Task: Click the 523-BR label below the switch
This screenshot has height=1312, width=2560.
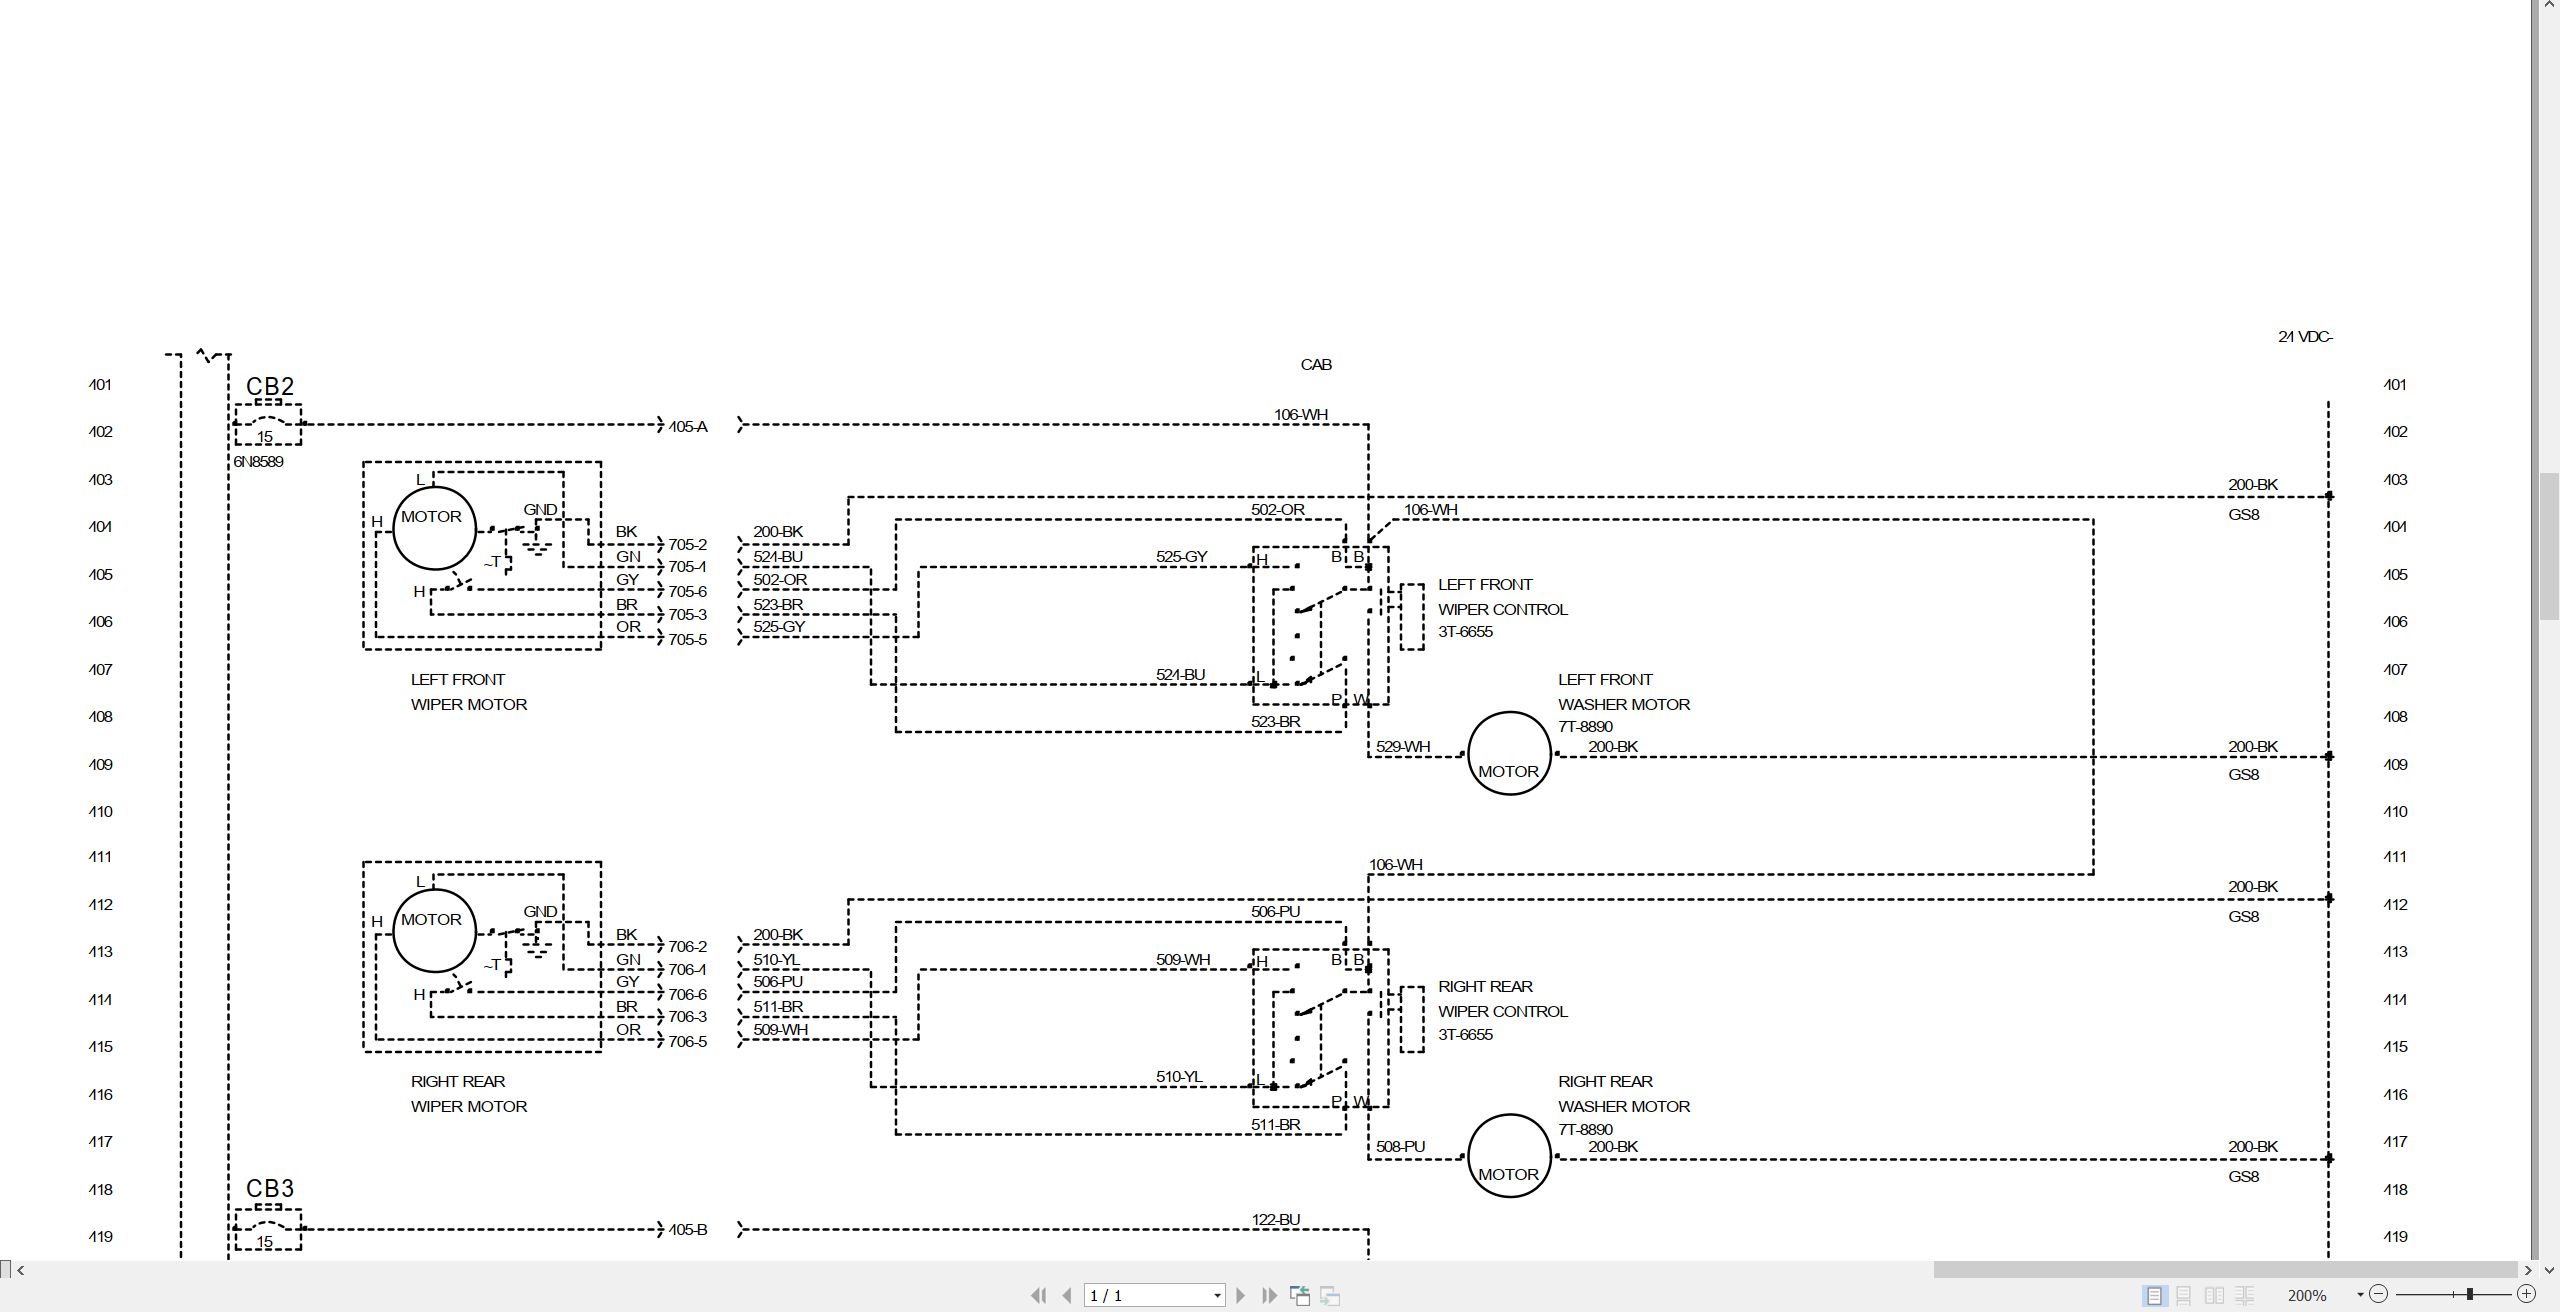Action: [x=1276, y=722]
